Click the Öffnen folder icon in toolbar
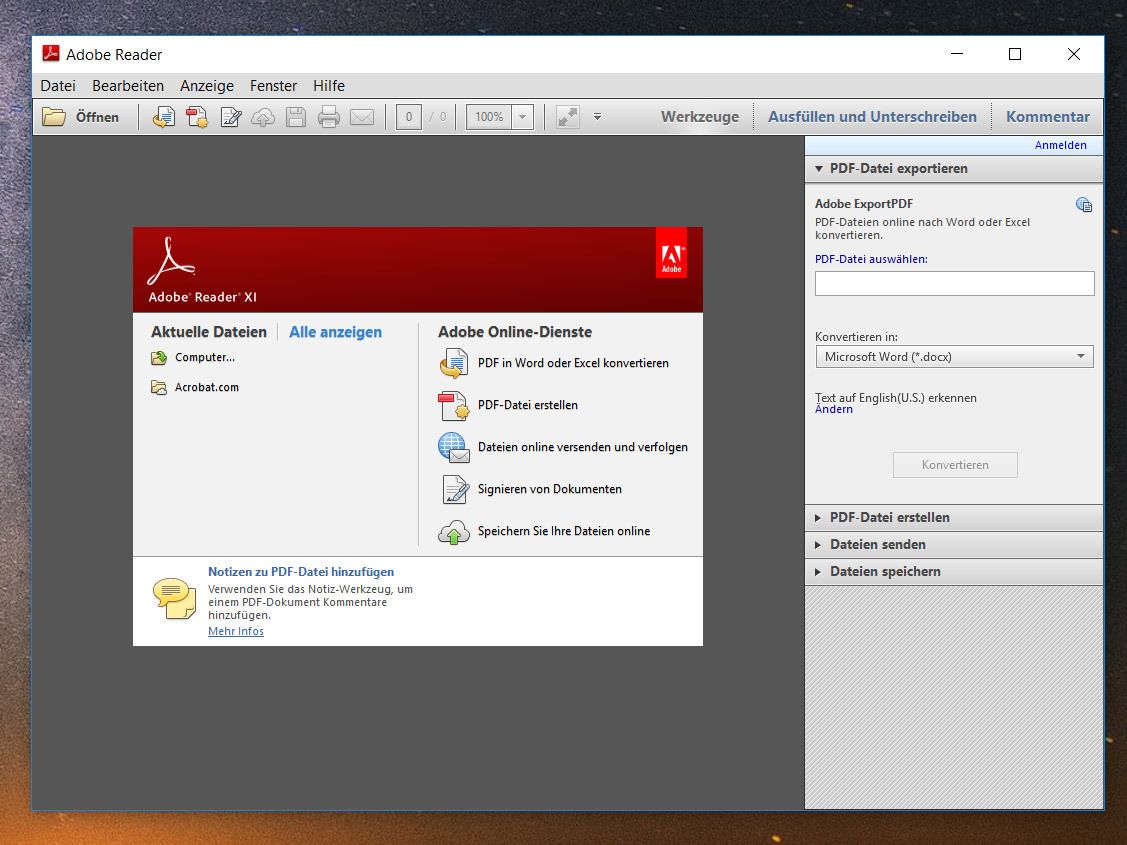The width and height of the screenshot is (1127, 845). 54,116
